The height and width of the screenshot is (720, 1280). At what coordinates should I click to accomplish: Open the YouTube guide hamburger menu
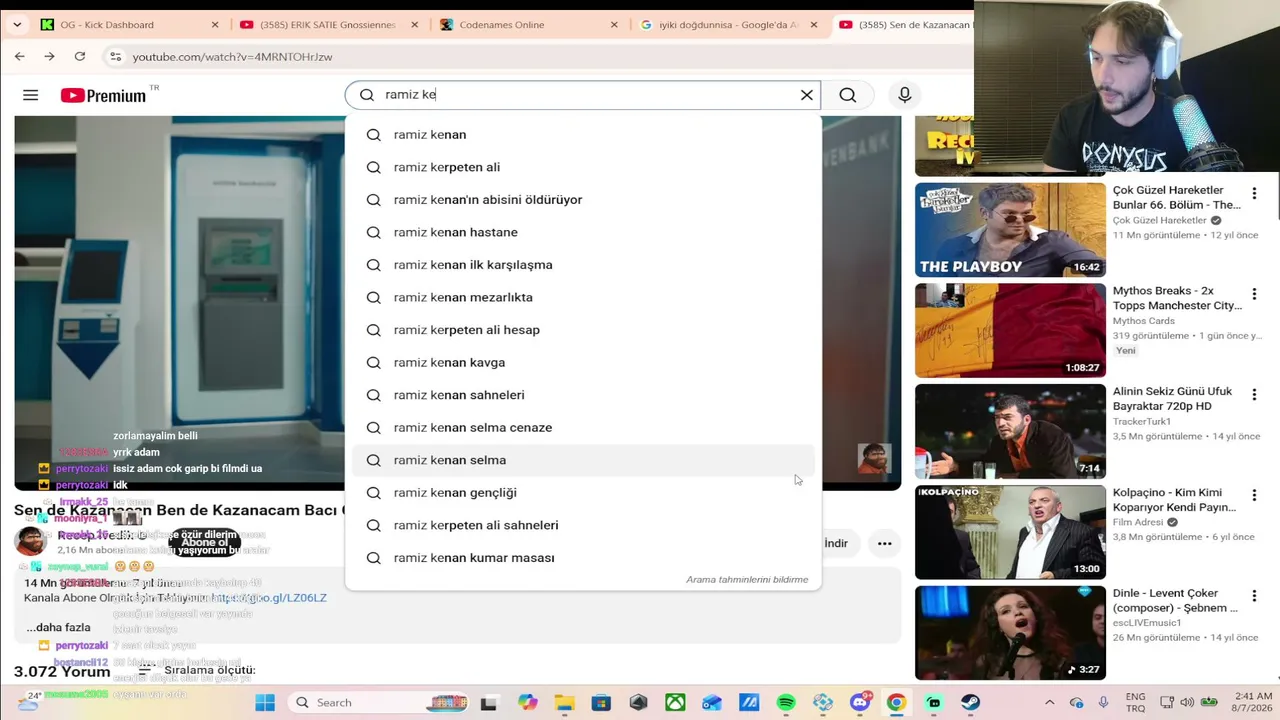pos(30,95)
